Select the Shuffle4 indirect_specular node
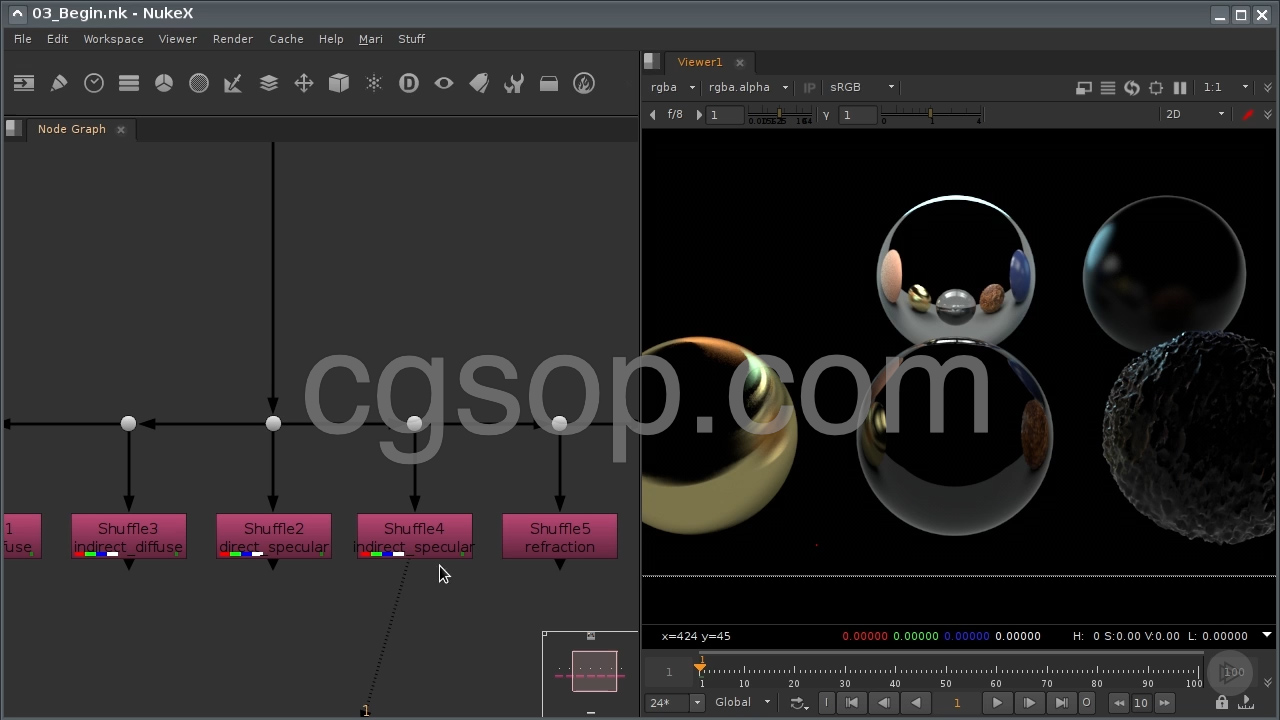1280x720 pixels. click(x=415, y=537)
